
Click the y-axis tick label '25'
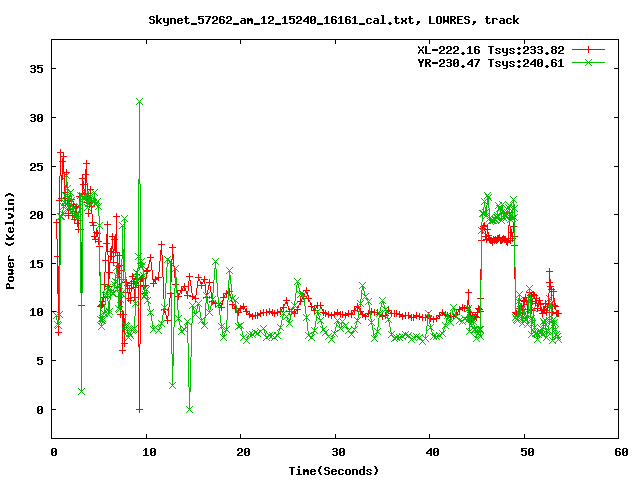point(36,167)
